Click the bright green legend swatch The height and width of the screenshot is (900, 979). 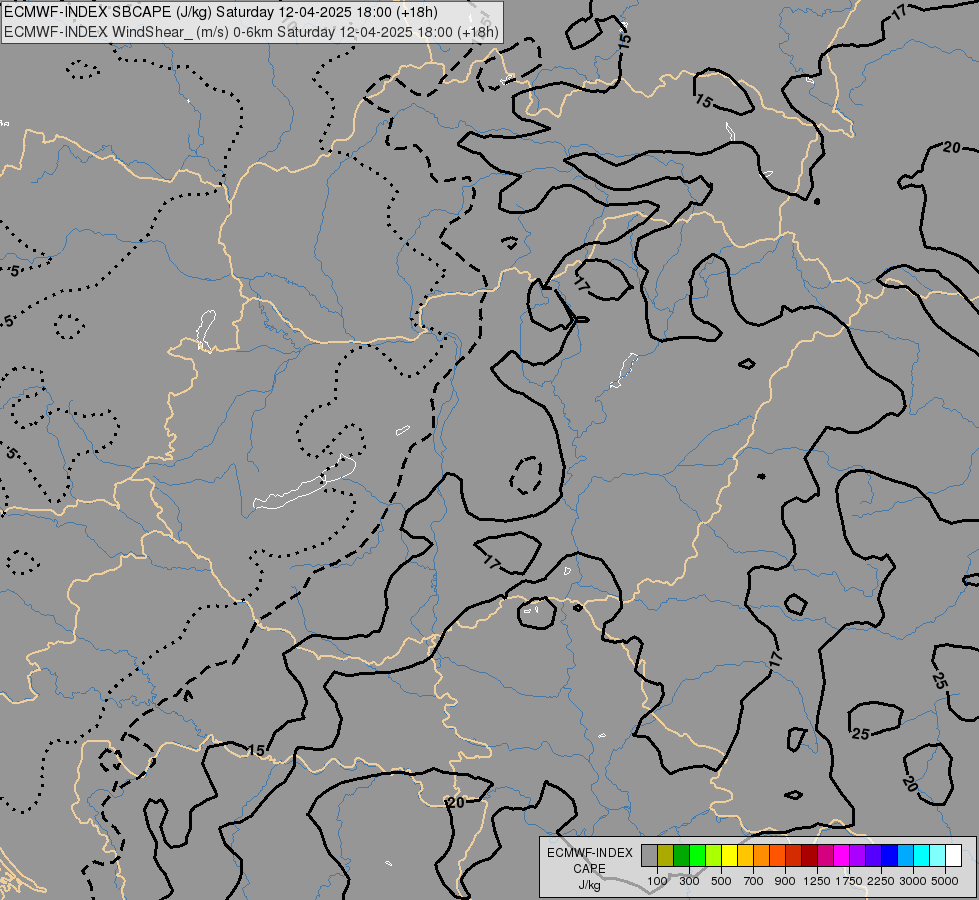tap(697, 855)
